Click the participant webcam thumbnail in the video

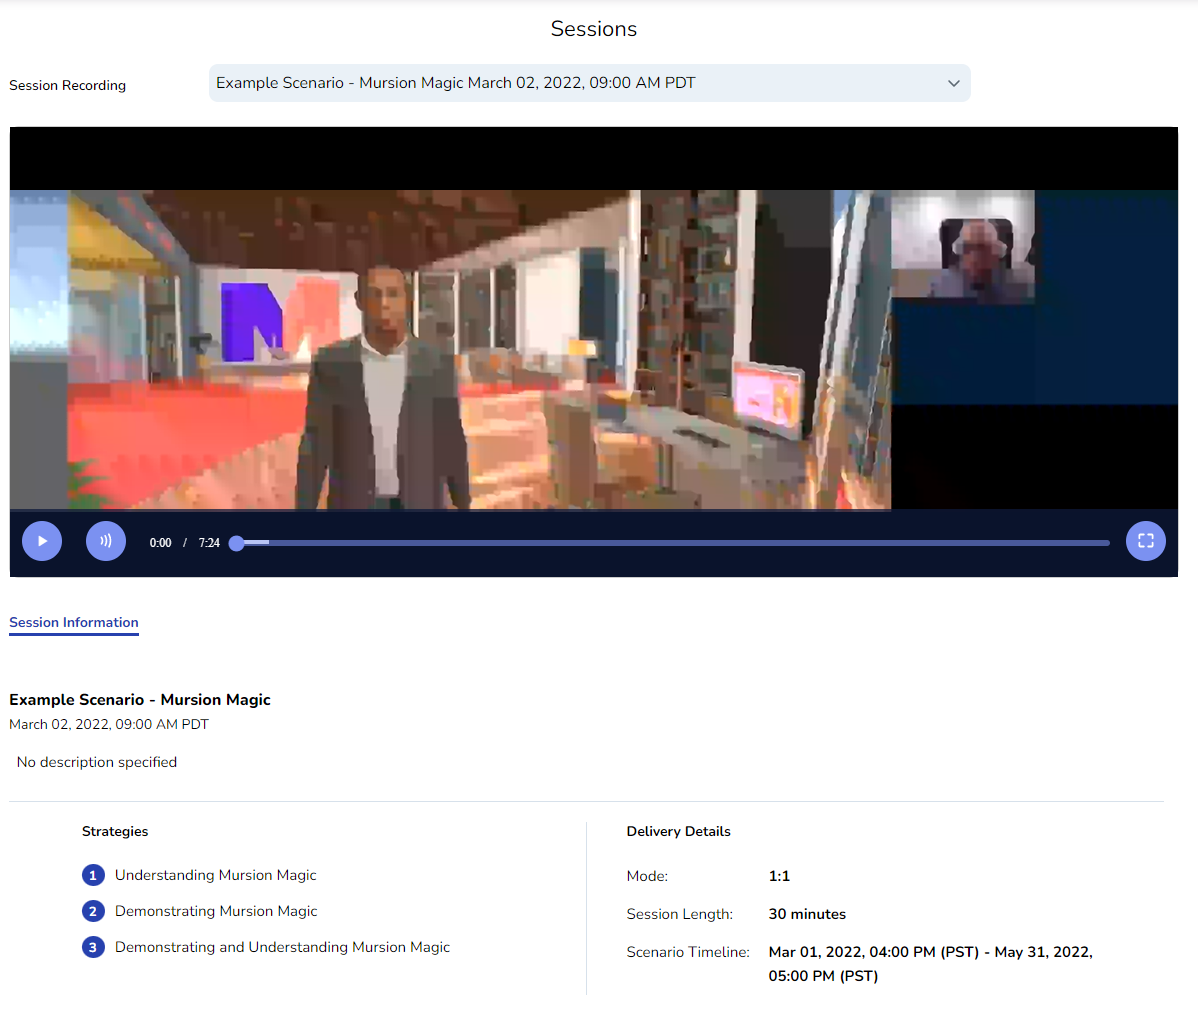tap(962, 246)
